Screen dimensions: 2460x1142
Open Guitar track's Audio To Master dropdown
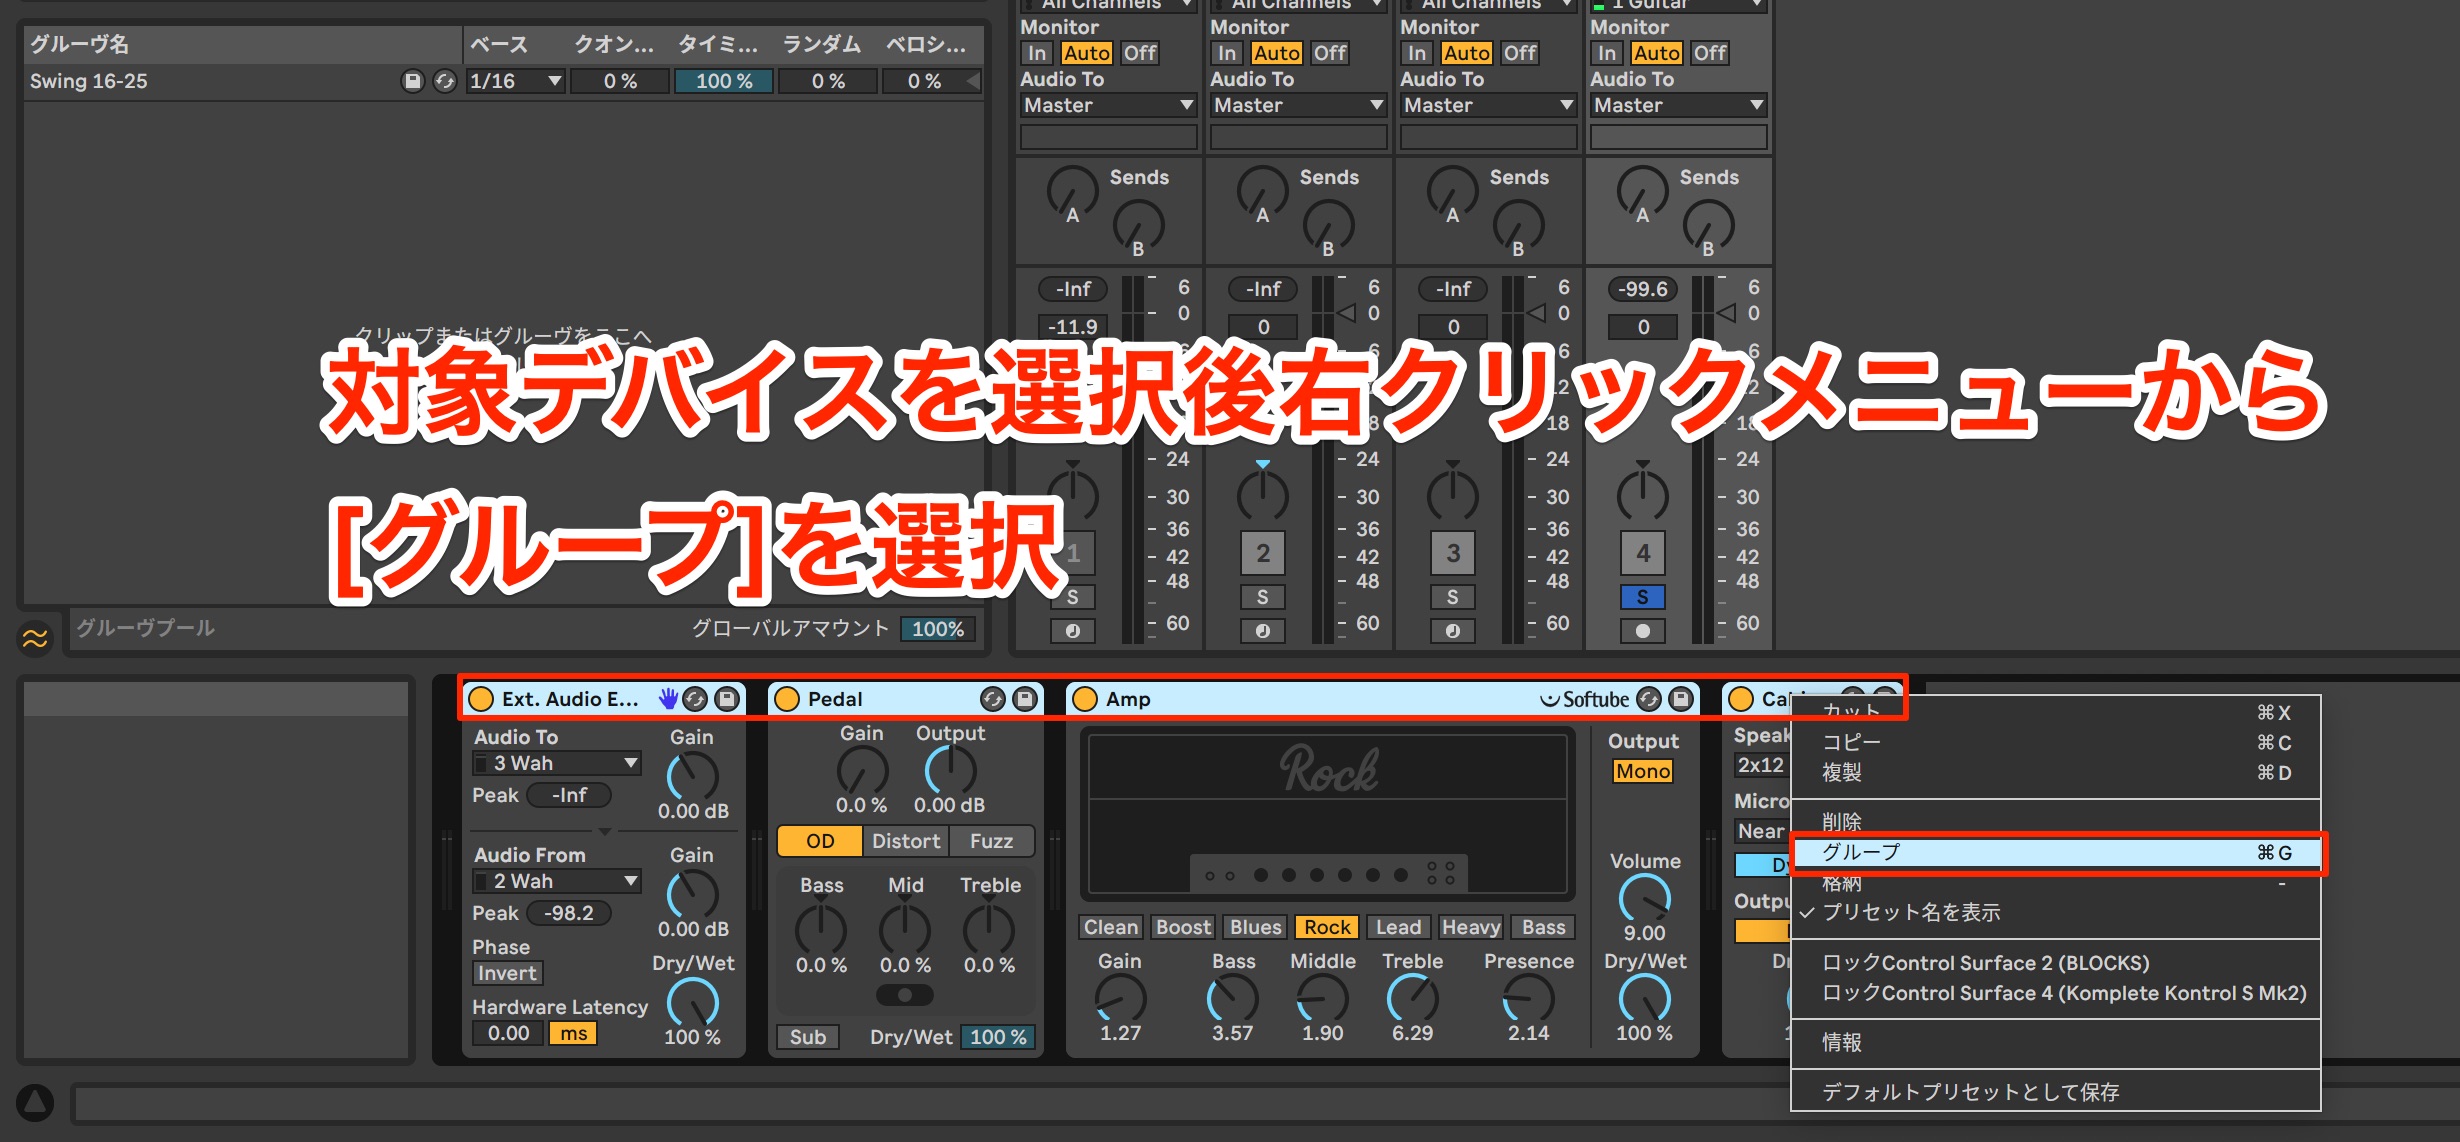1678,105
